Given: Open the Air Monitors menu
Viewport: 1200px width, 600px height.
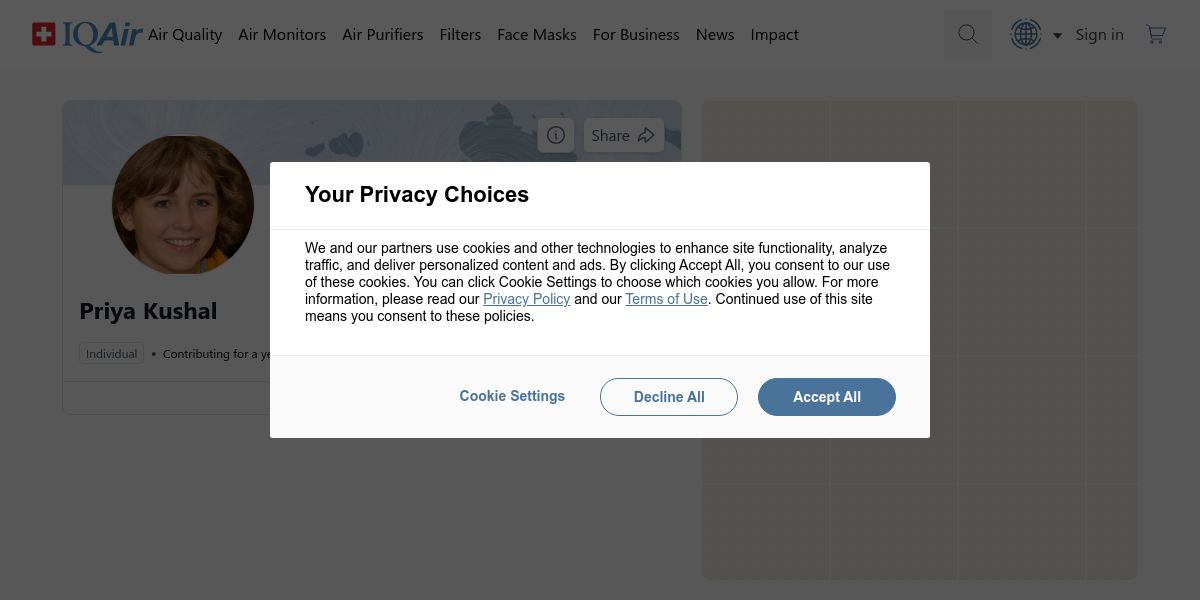Looking at the screenshot, I should tap(282, 34).
